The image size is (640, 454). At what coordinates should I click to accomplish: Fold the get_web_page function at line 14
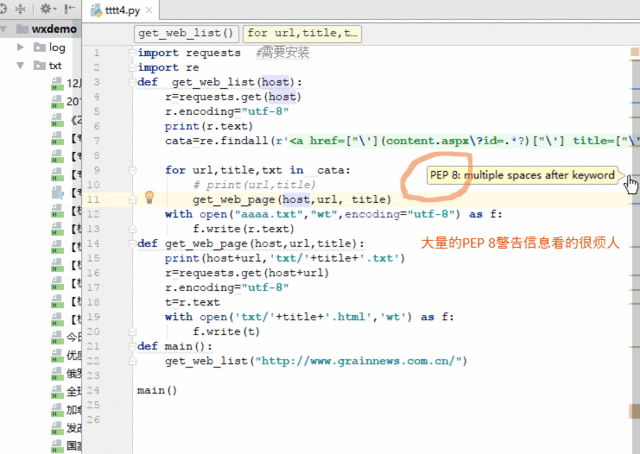(x=133, y=243)
